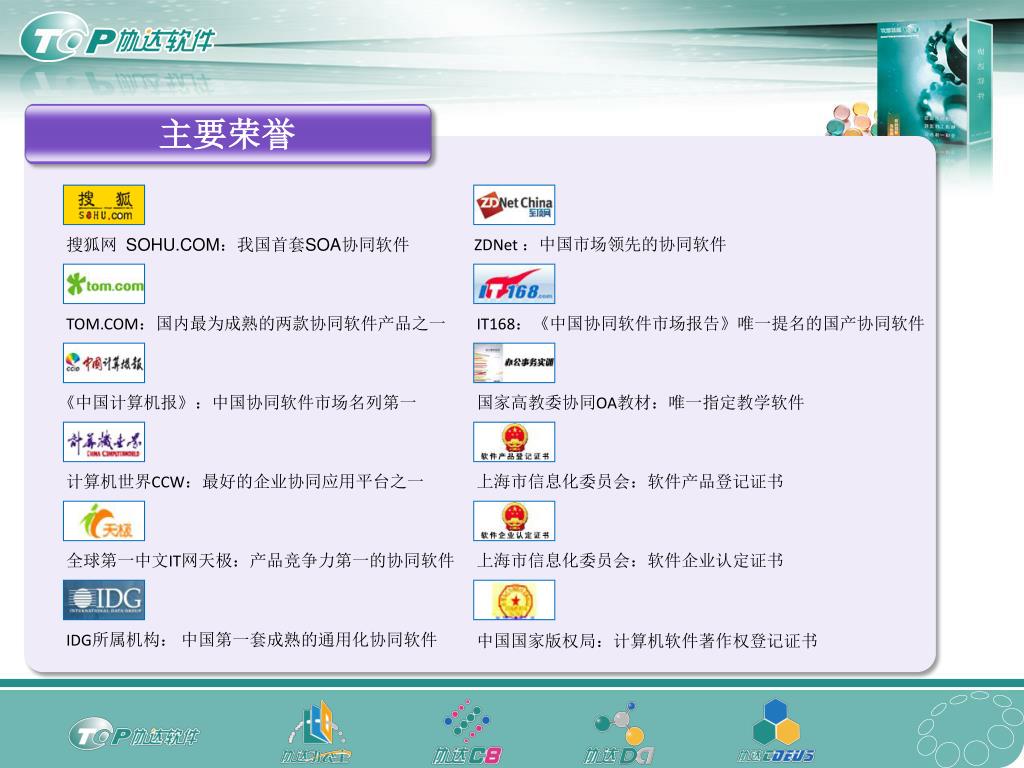Click the 主要荣誉 purple title banner
Screen dimensions: 1024x768
tap(228, 134)
